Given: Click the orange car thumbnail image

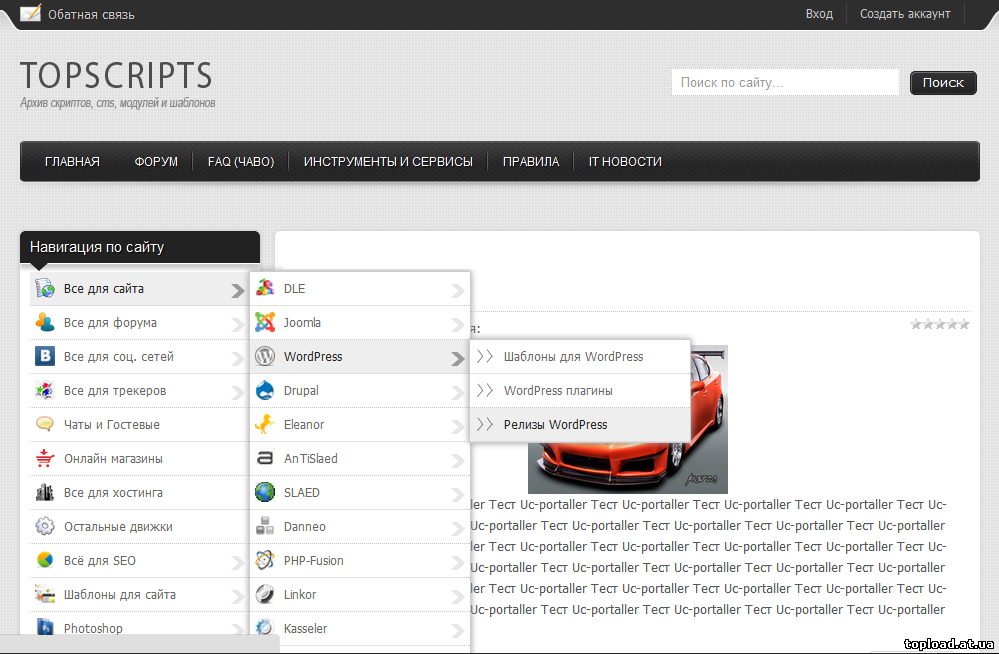Looking at the screenshot, I should pos(628,419).
